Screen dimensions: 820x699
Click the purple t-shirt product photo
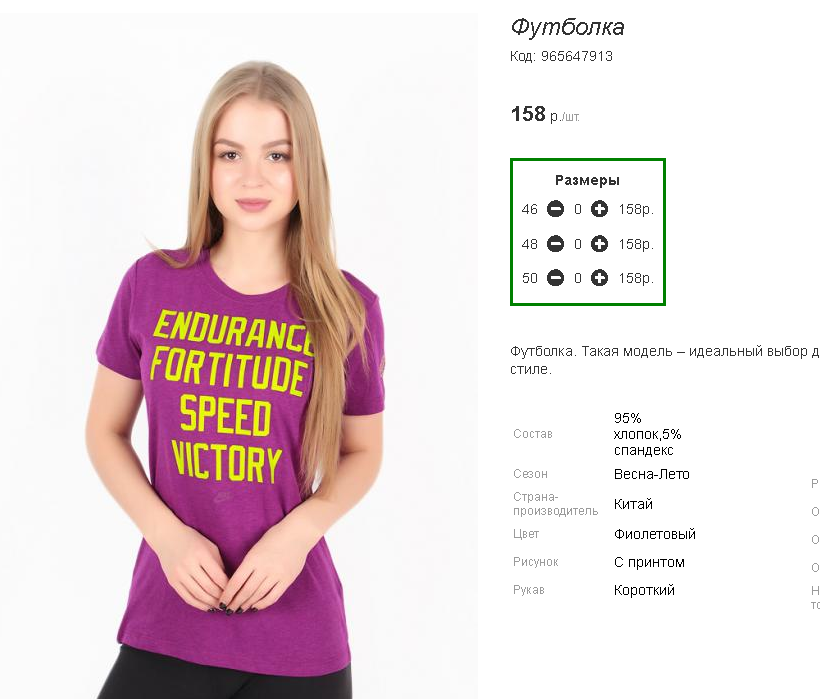(x=238, y=356)
